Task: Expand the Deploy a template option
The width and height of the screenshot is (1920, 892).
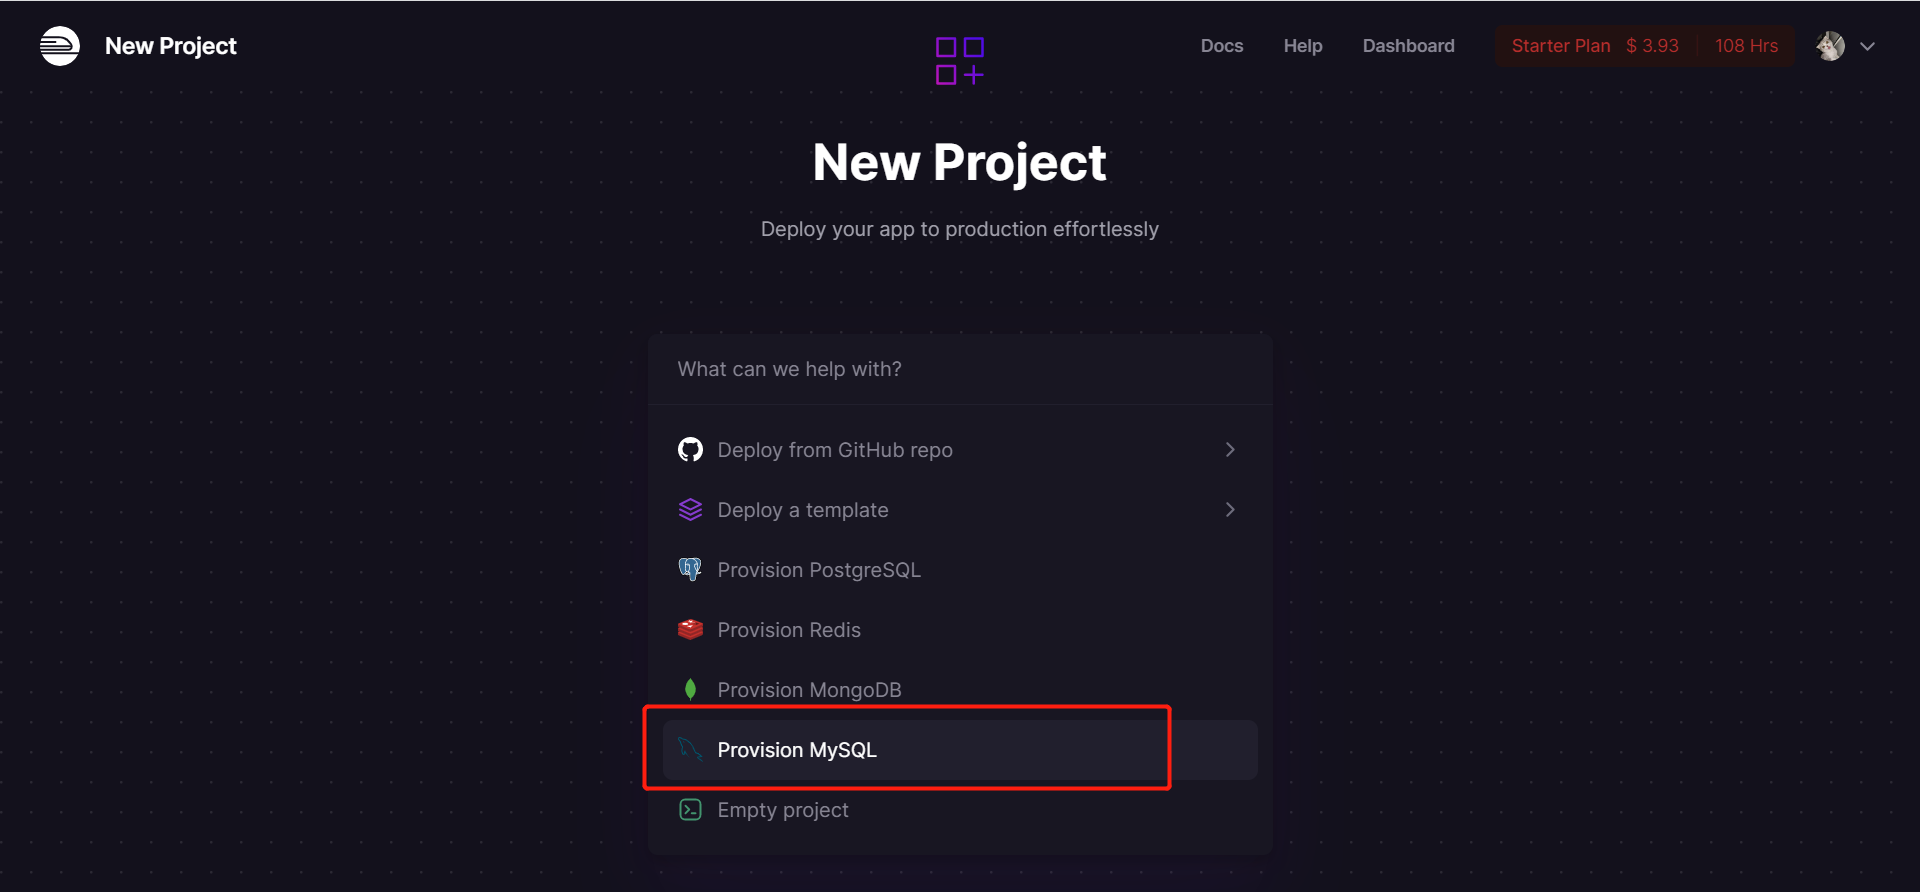Action: (x=1229, y=509)
